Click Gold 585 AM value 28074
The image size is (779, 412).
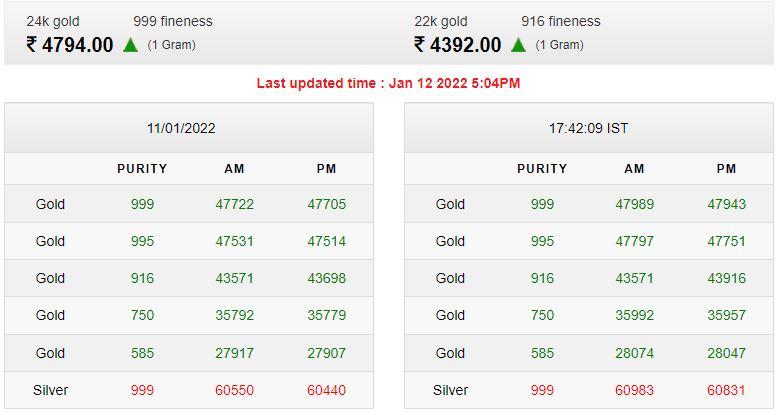click(x=634, y=353)
